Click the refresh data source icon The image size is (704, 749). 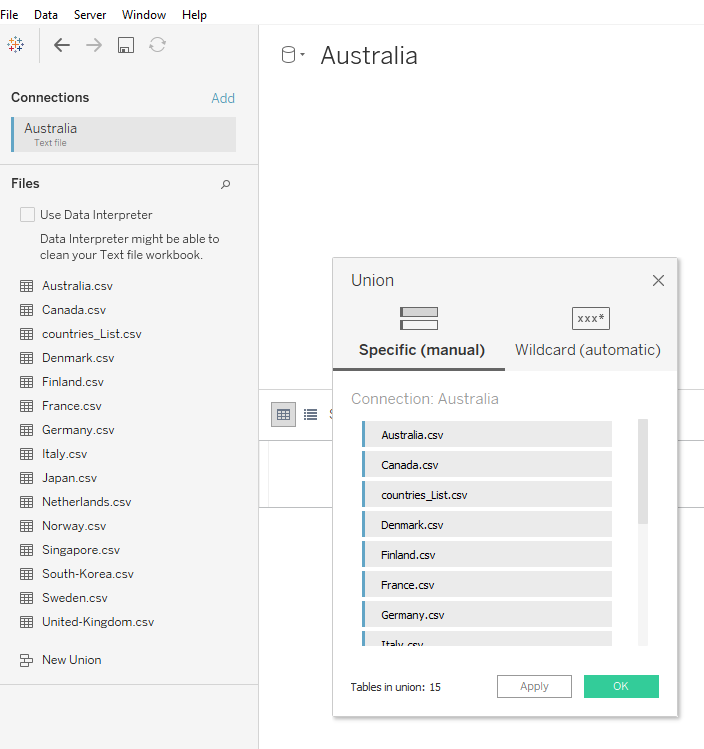157,45
